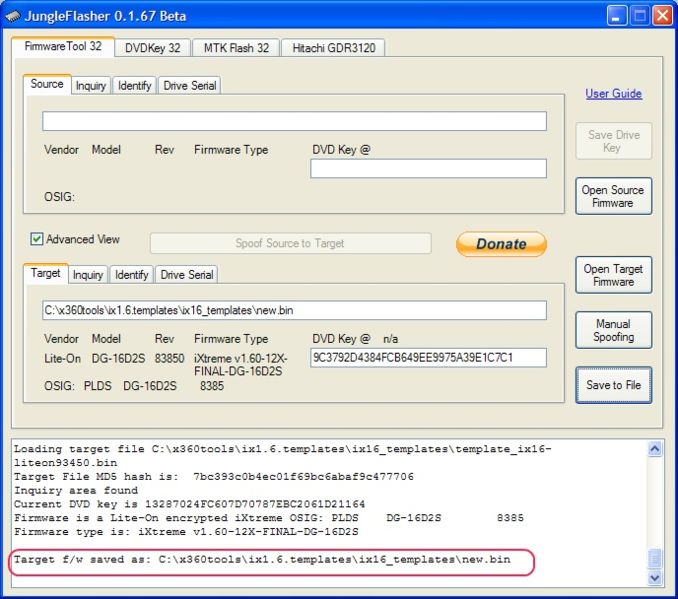Click the orange Donate button

point(502,244)
